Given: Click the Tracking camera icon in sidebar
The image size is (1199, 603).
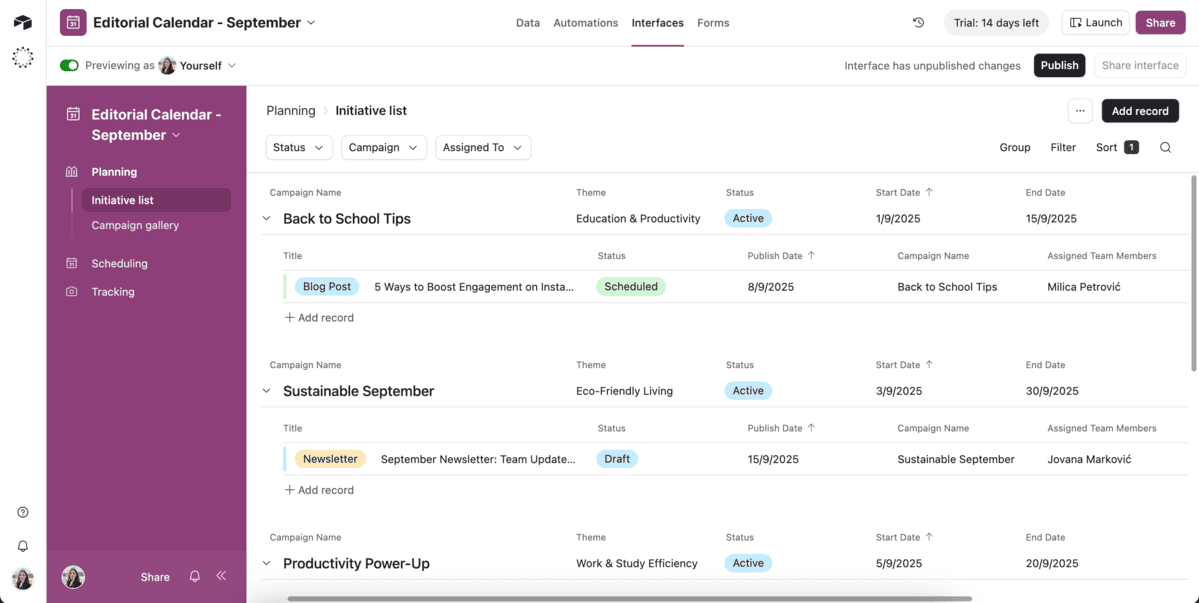Looking at the screenshot, I should [x=72, y=292].
